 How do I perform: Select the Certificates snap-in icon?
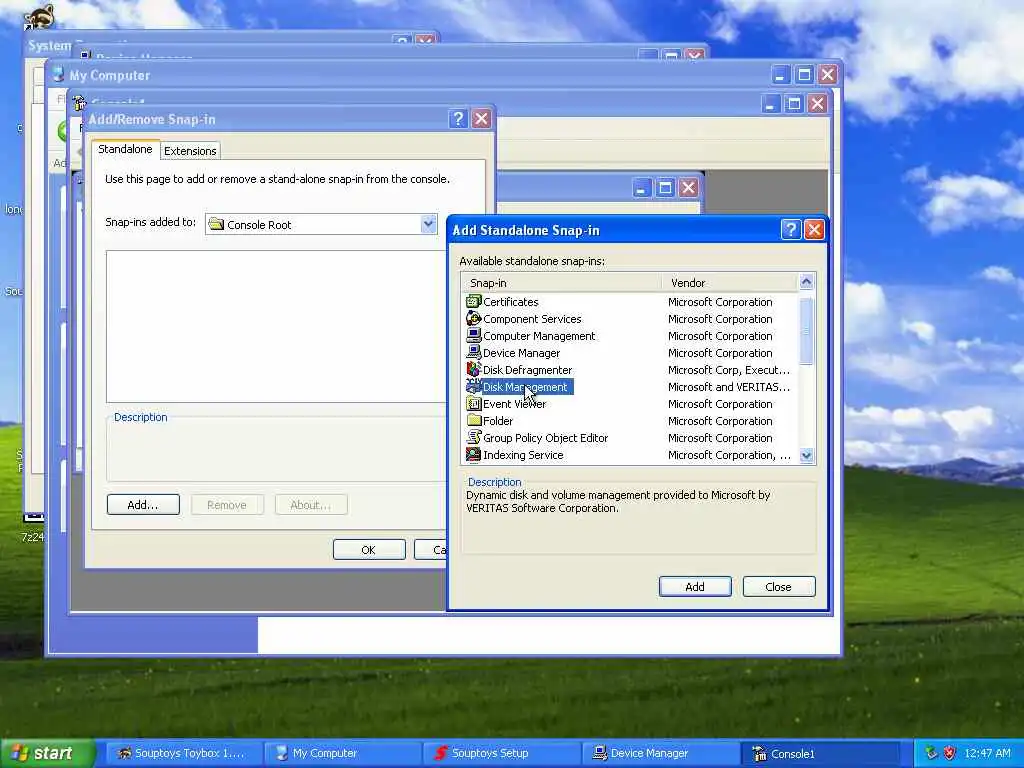[473, 302]
